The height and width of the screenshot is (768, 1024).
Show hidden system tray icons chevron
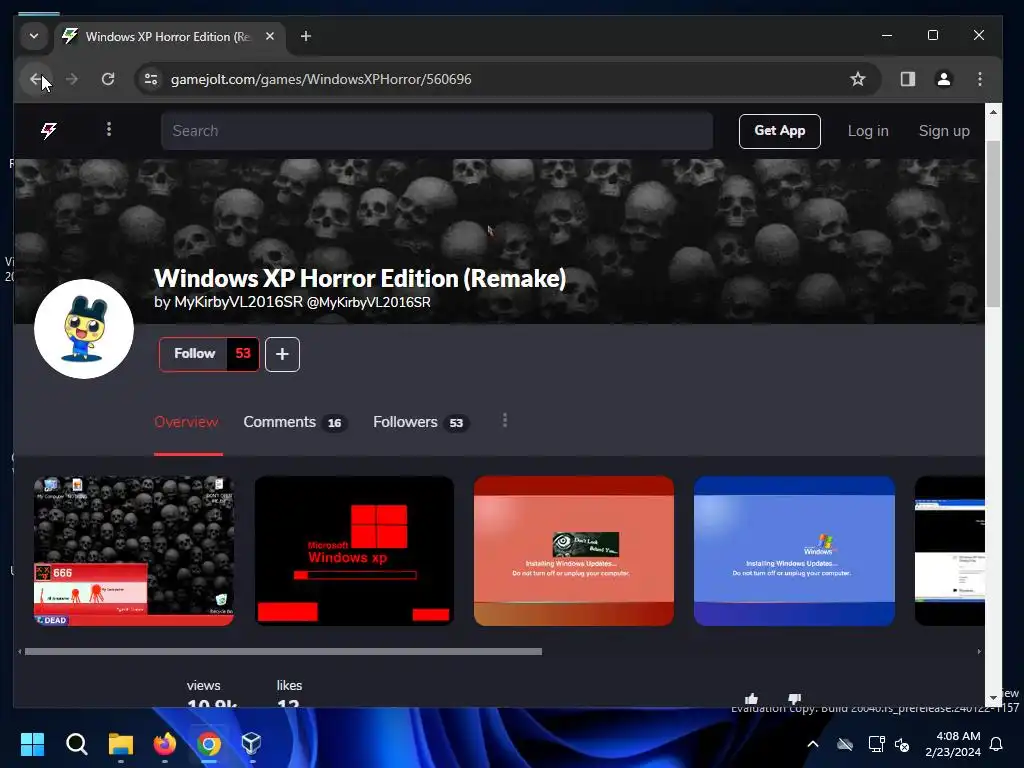click(813, 744)
